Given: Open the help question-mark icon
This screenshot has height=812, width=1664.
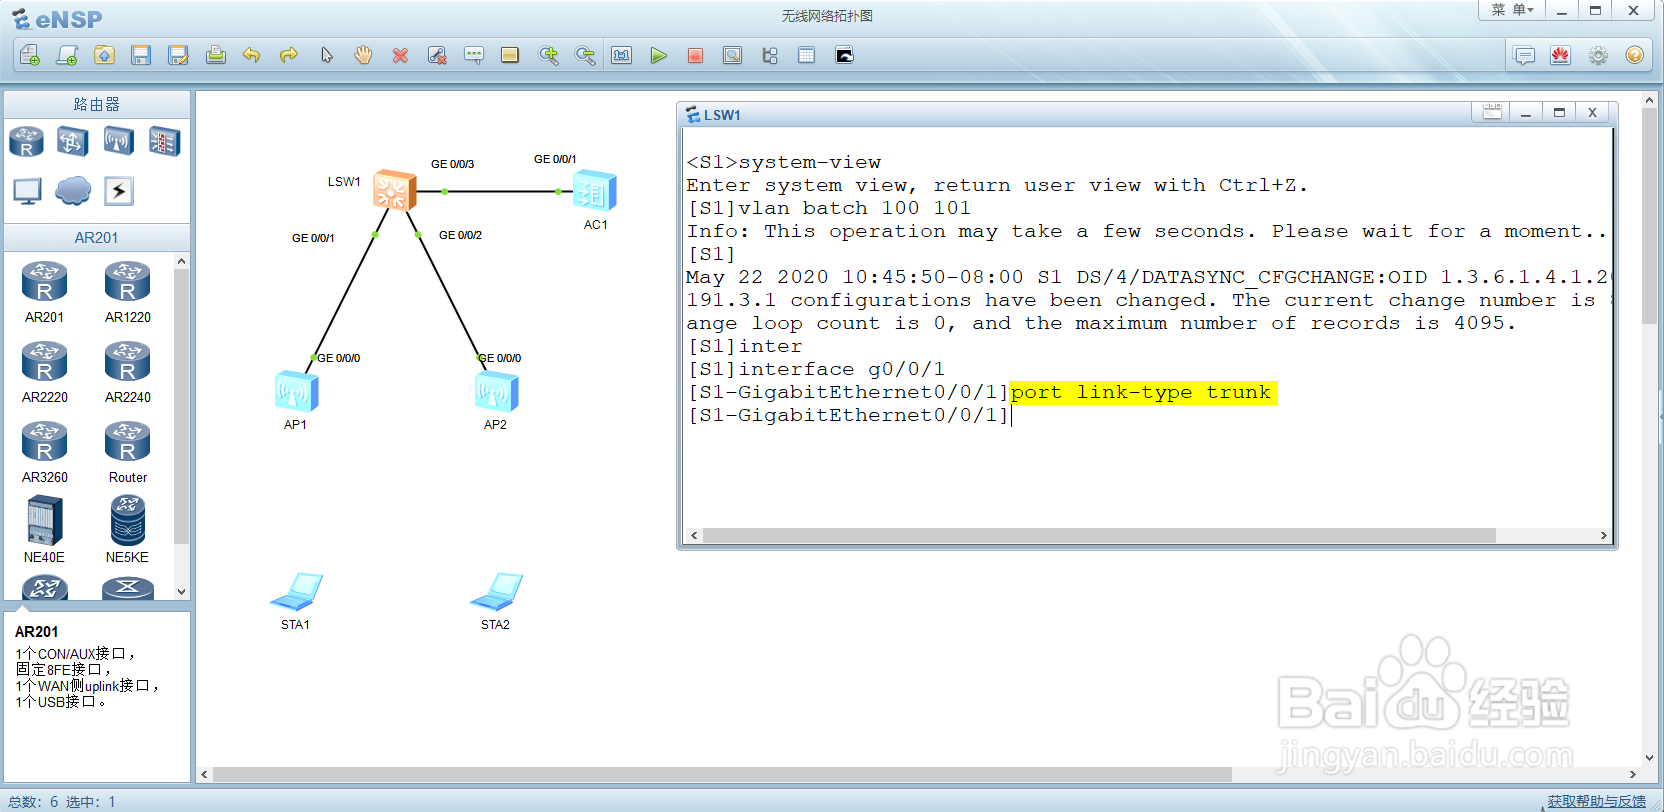Looking at the screenshot, I should click(x=1634, y=55).
